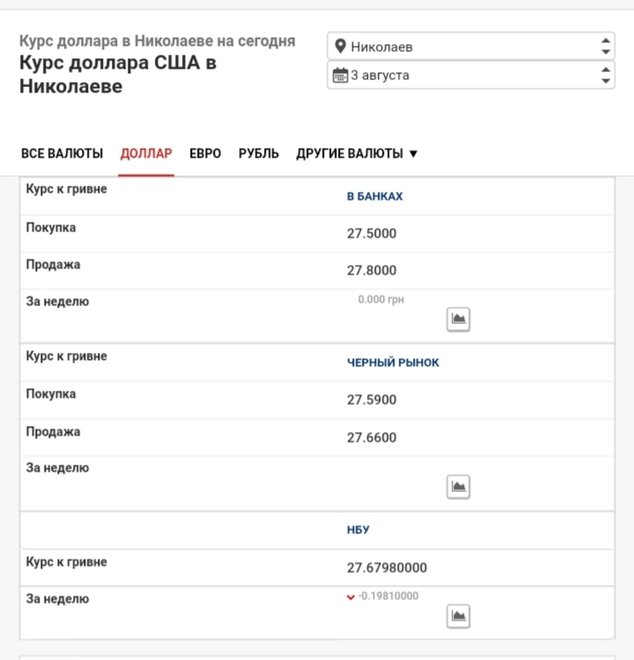This screenshot has width=634, height=660.
Task: Click the location pin icon beside Николаев
Action: point(340,46)
